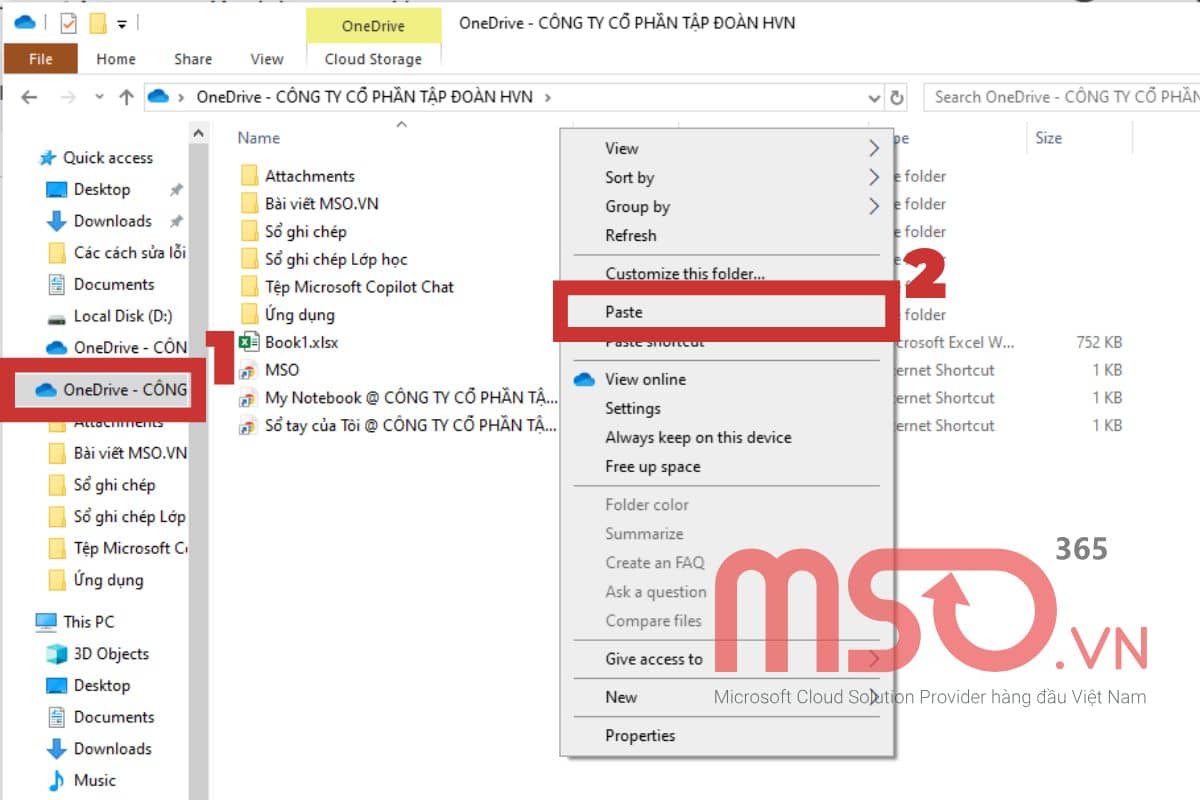
Task: Click the OneDrive cloud icon in title bar
Action: (25, 21)
